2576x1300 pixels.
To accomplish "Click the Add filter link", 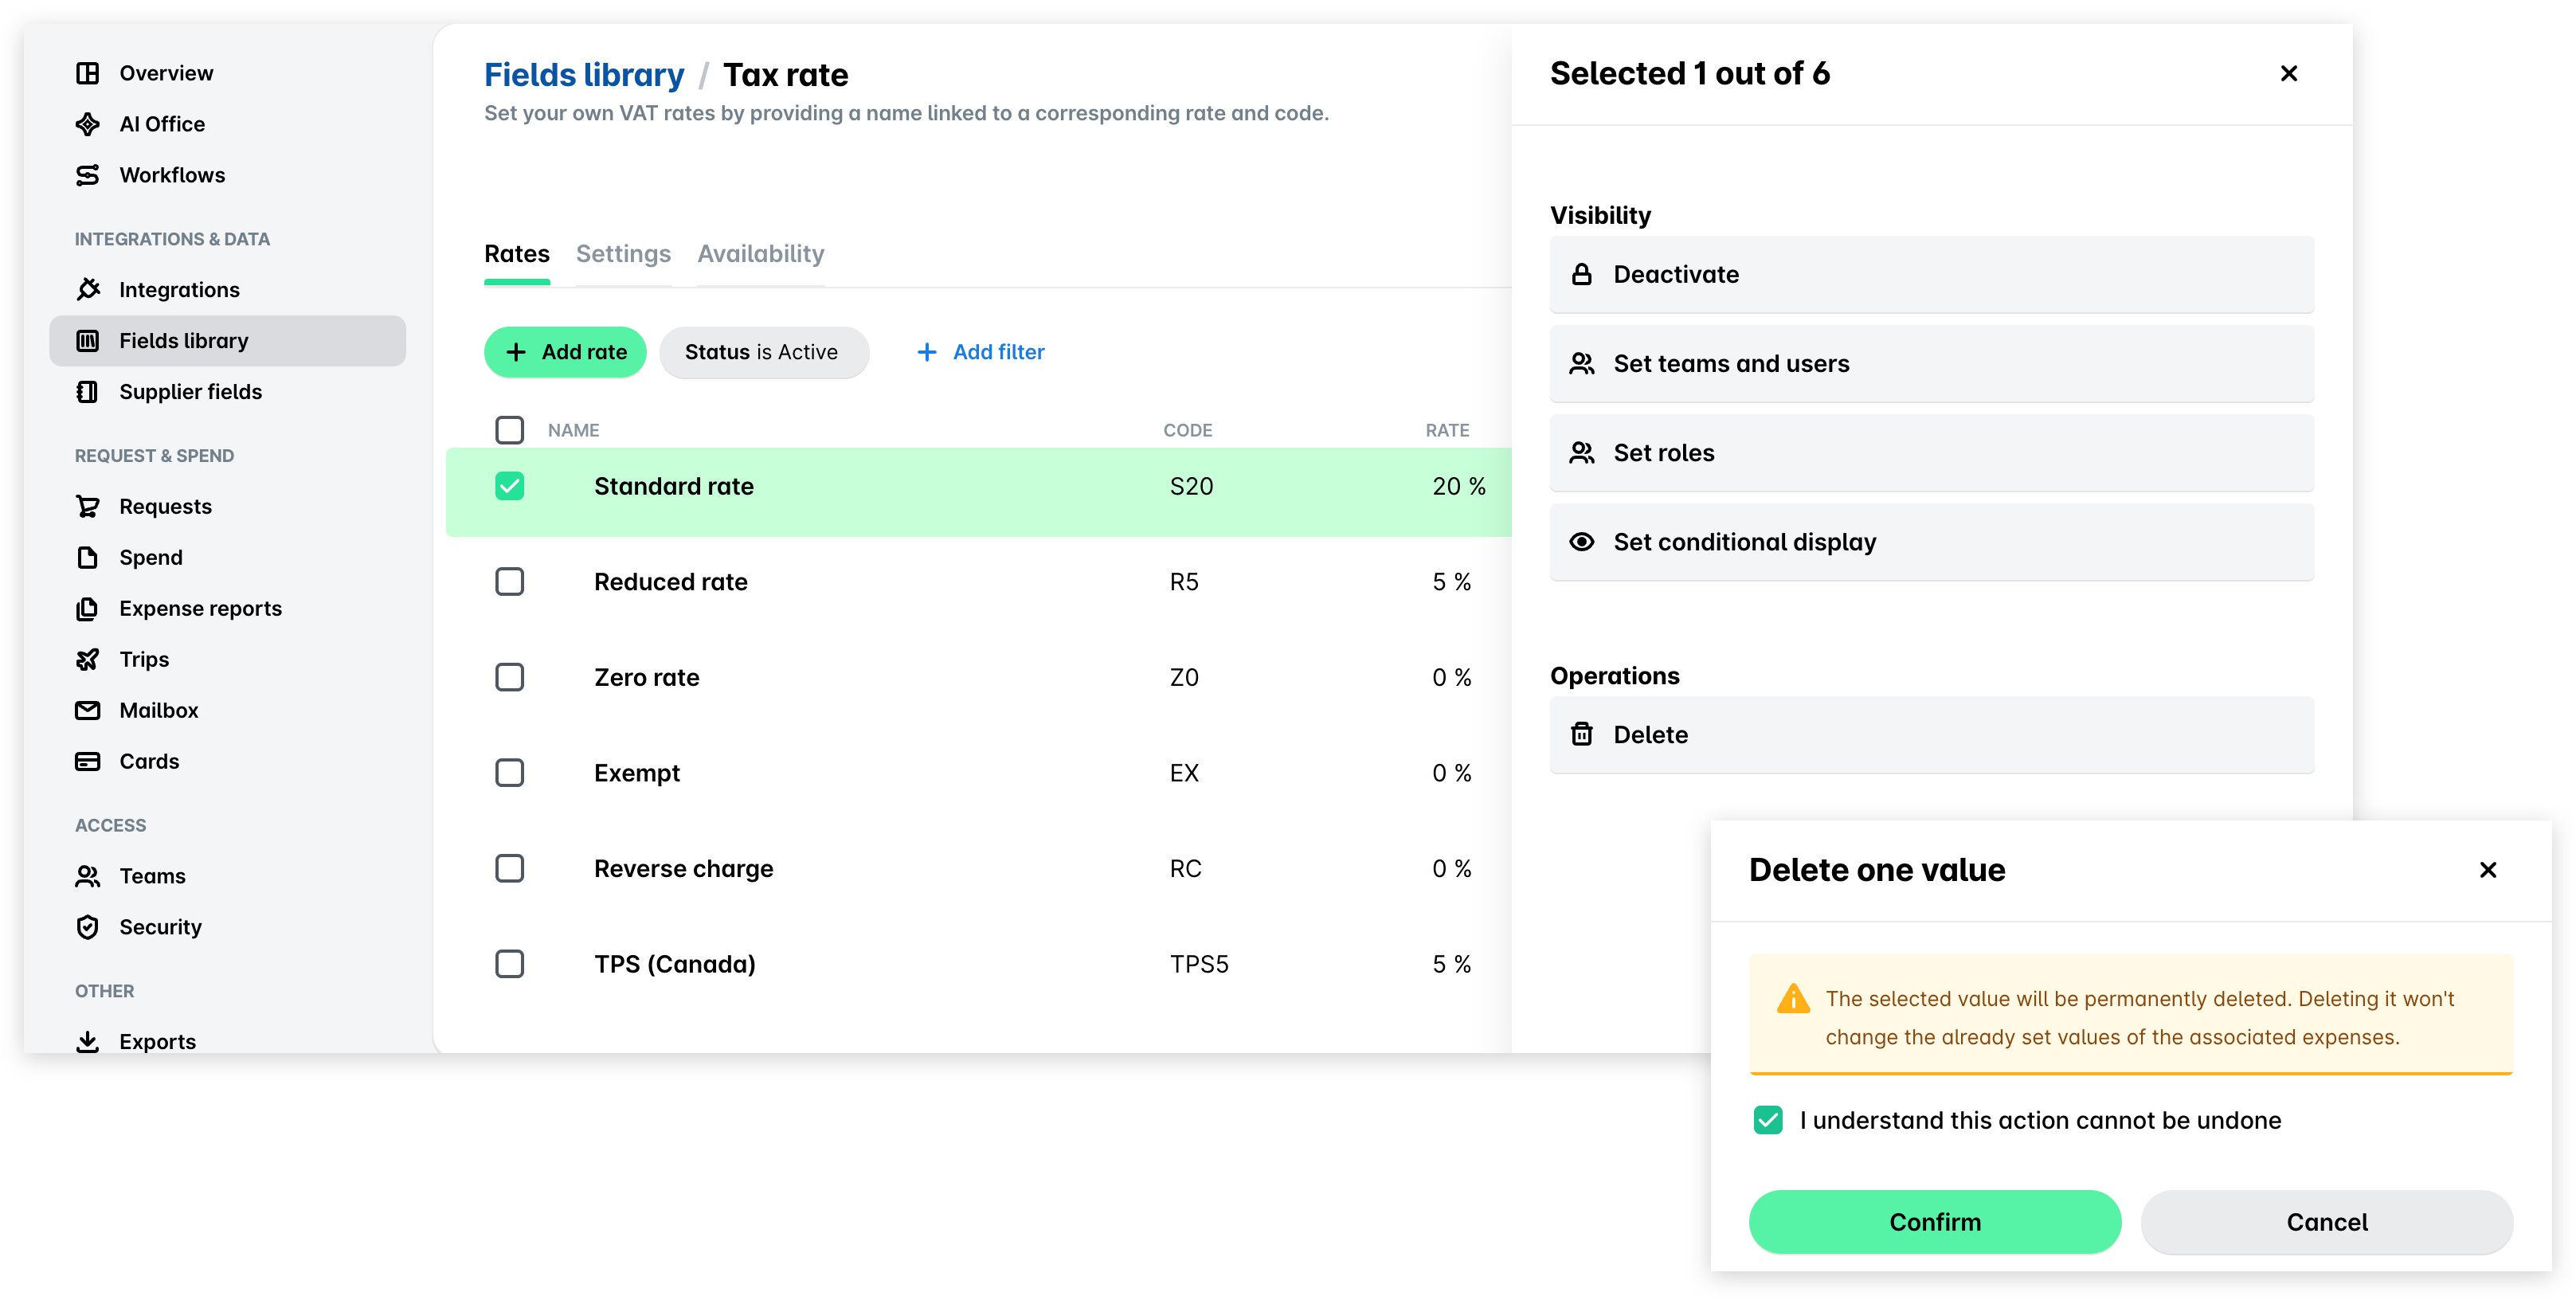I will (980, 352).
